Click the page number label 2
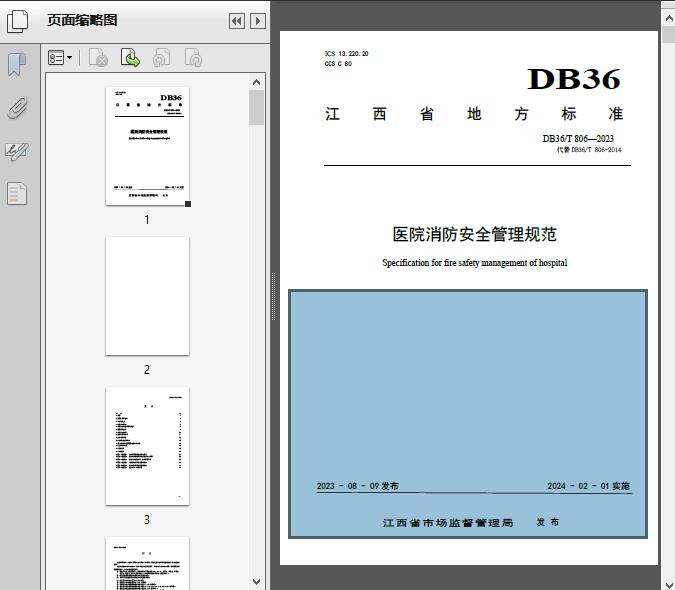The height and width of the screenshot is (590, 675). tap(147, 370)
